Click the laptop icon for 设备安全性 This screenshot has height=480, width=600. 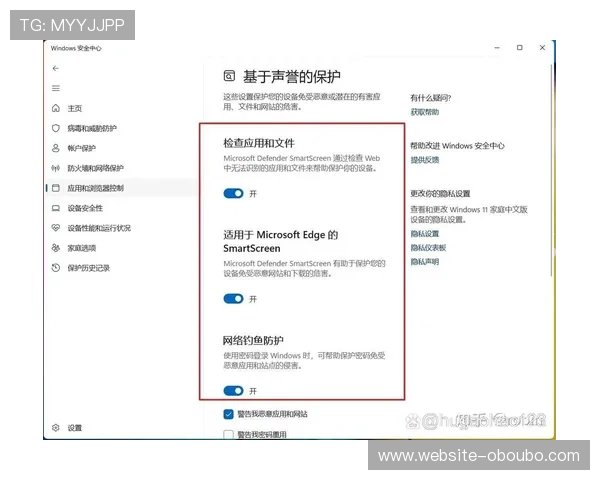pos(56,208)
